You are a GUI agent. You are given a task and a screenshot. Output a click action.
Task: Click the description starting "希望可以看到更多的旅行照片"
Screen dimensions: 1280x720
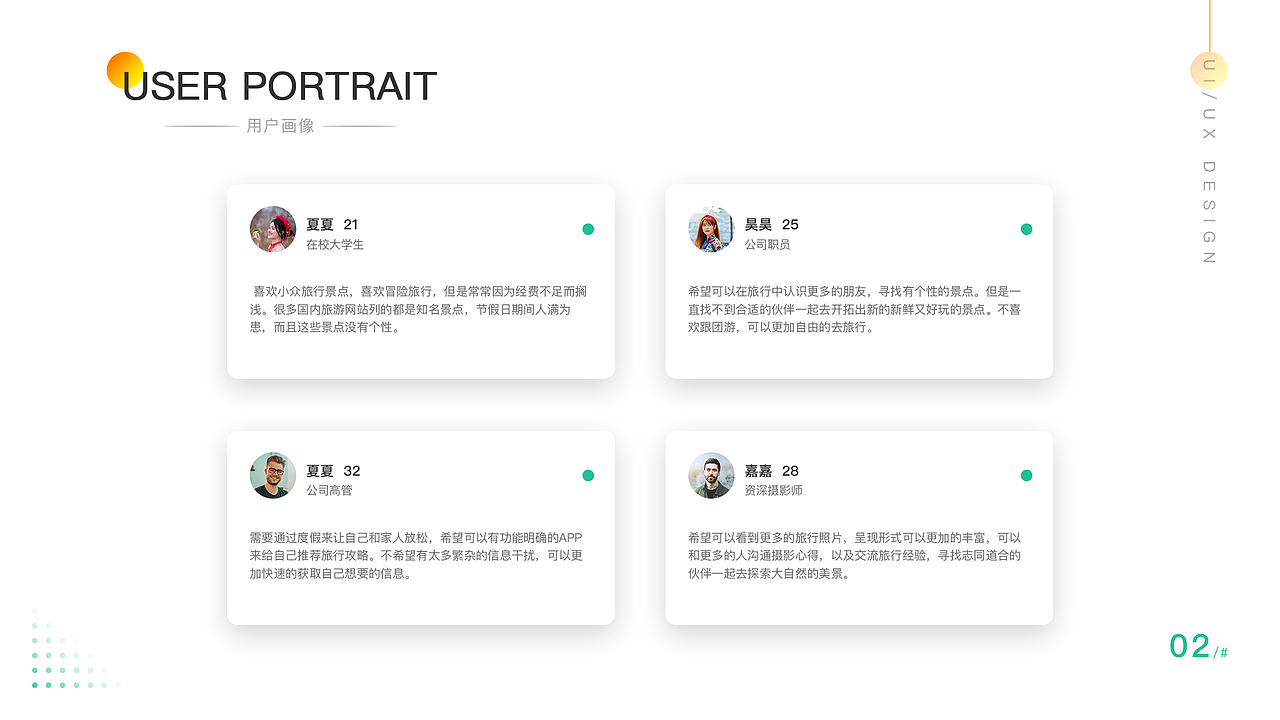tap(855, 555)
